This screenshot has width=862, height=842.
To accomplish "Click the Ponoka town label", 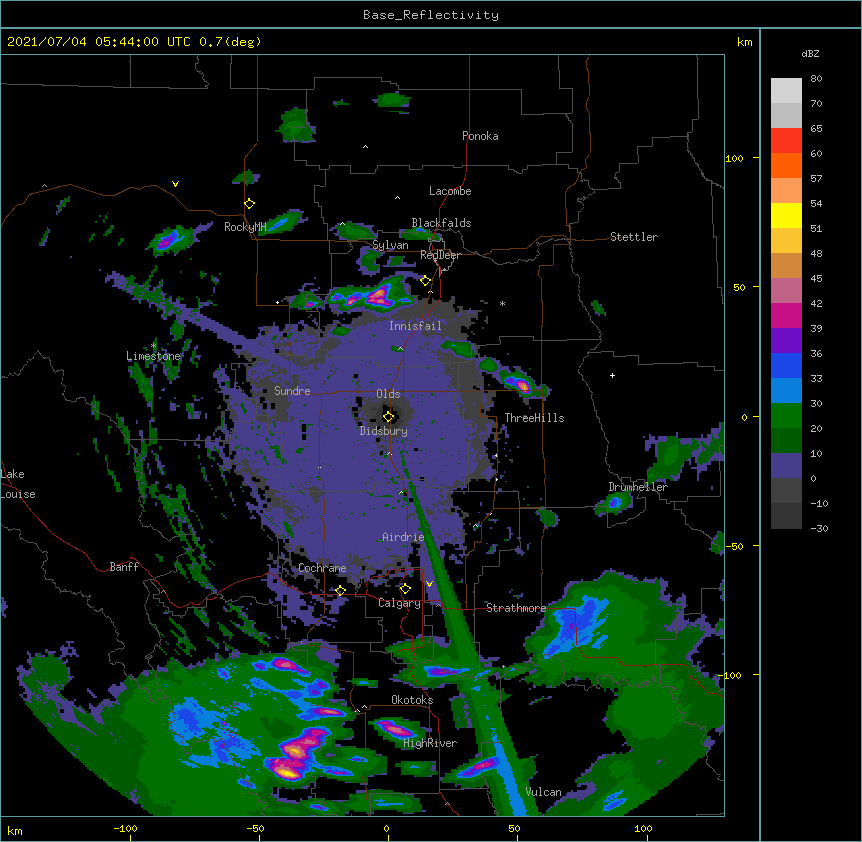I will point(480,136).
